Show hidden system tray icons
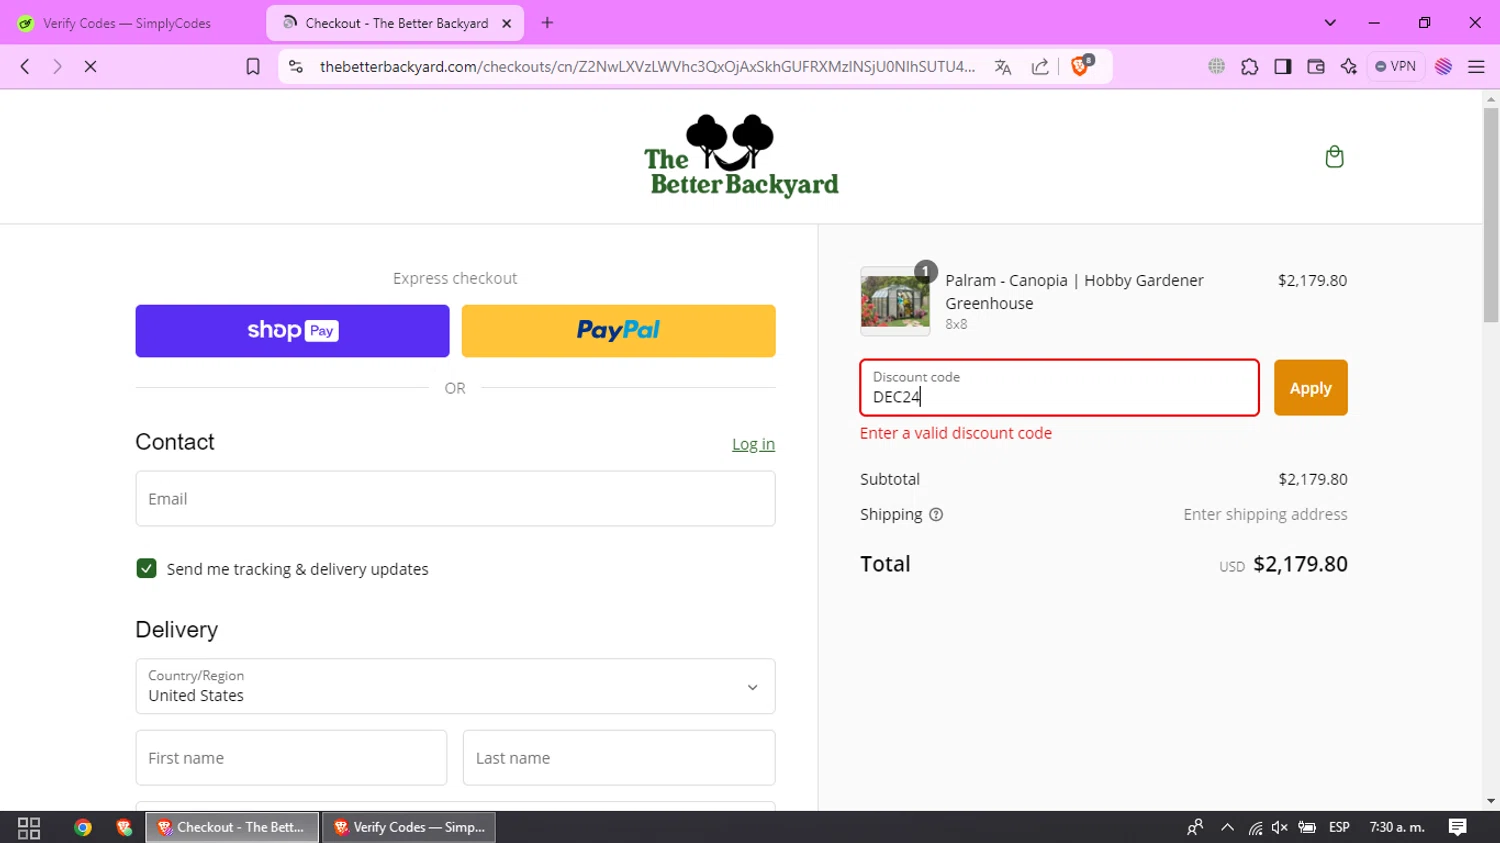Image resolution: width=1500 pixels, height=843 pixels. click(1227, 828)
